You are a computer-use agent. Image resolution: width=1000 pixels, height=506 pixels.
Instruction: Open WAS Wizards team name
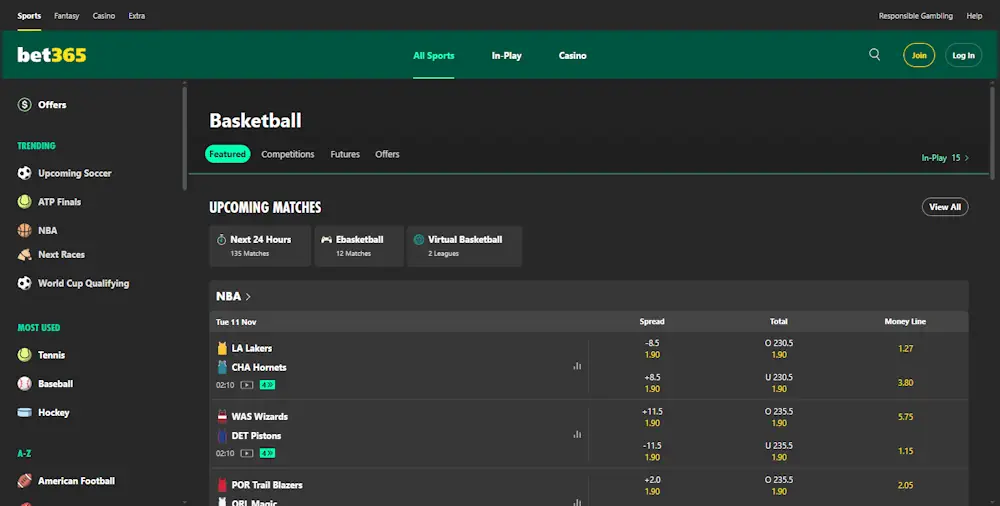click(x=260, y=417)
